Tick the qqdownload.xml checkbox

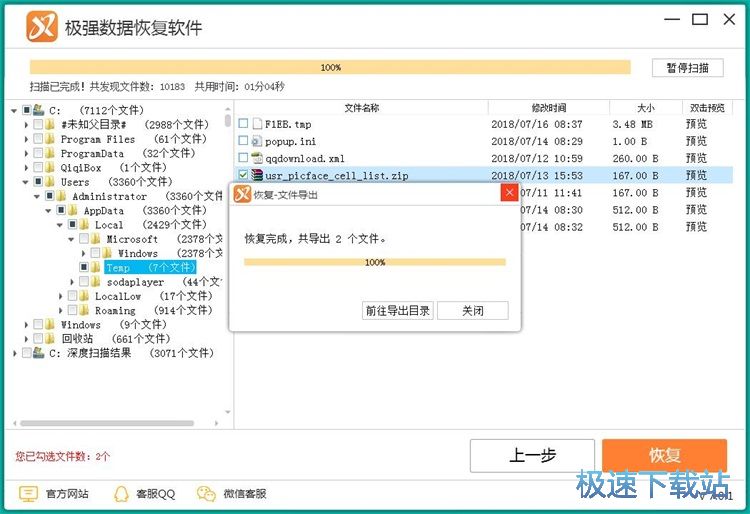[243, 157]
